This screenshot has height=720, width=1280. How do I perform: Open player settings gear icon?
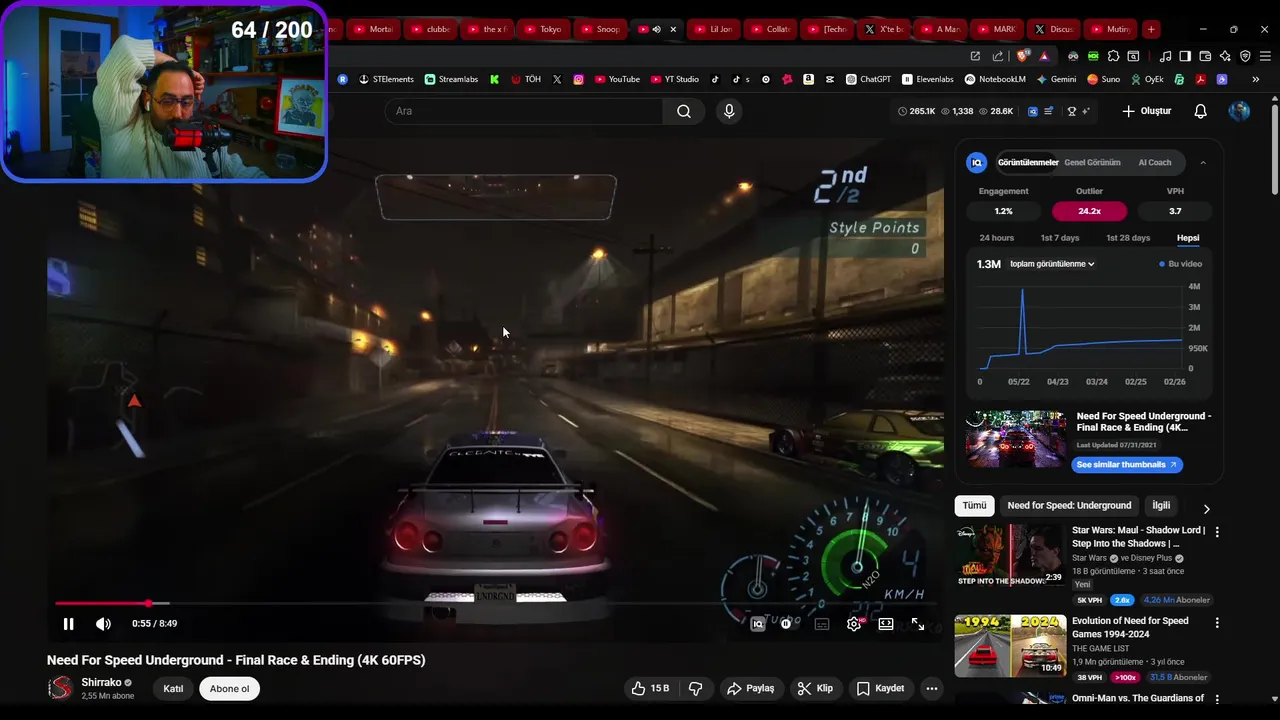click(x=854, y=624)
